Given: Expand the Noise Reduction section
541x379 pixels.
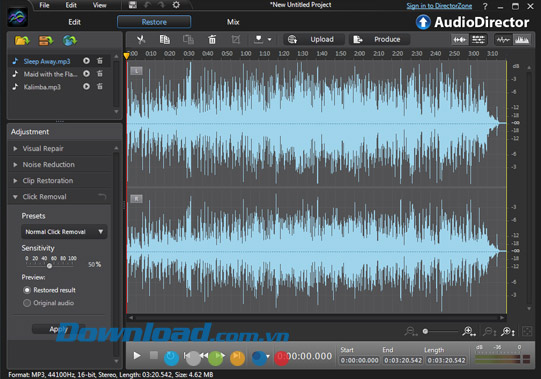Looking at the screenshot, I should 15,165.
